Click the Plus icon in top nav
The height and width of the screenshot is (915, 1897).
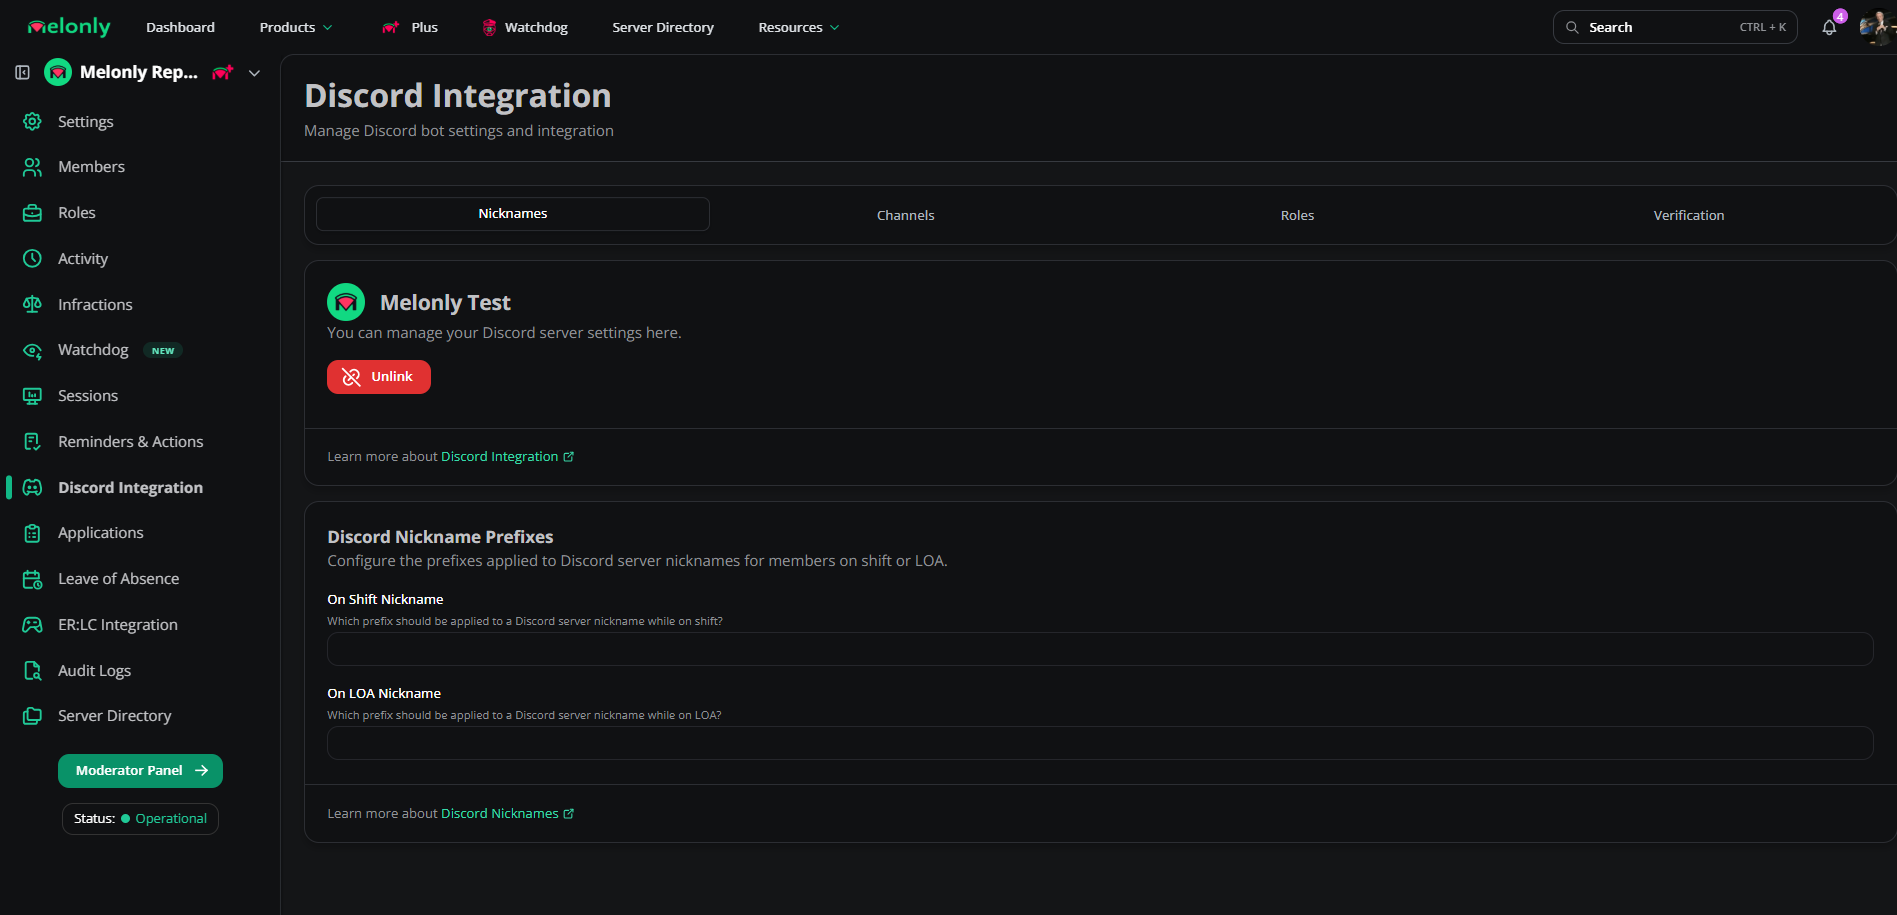pyautogui.click(x=391, y=27)
